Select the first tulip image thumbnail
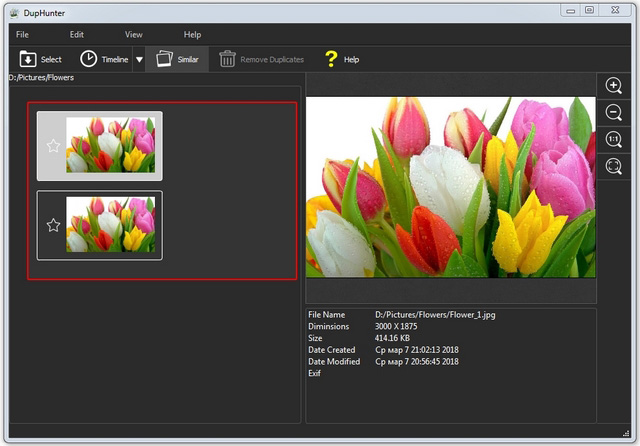This screenshot has height=446, width=640. tap(110, 145)
